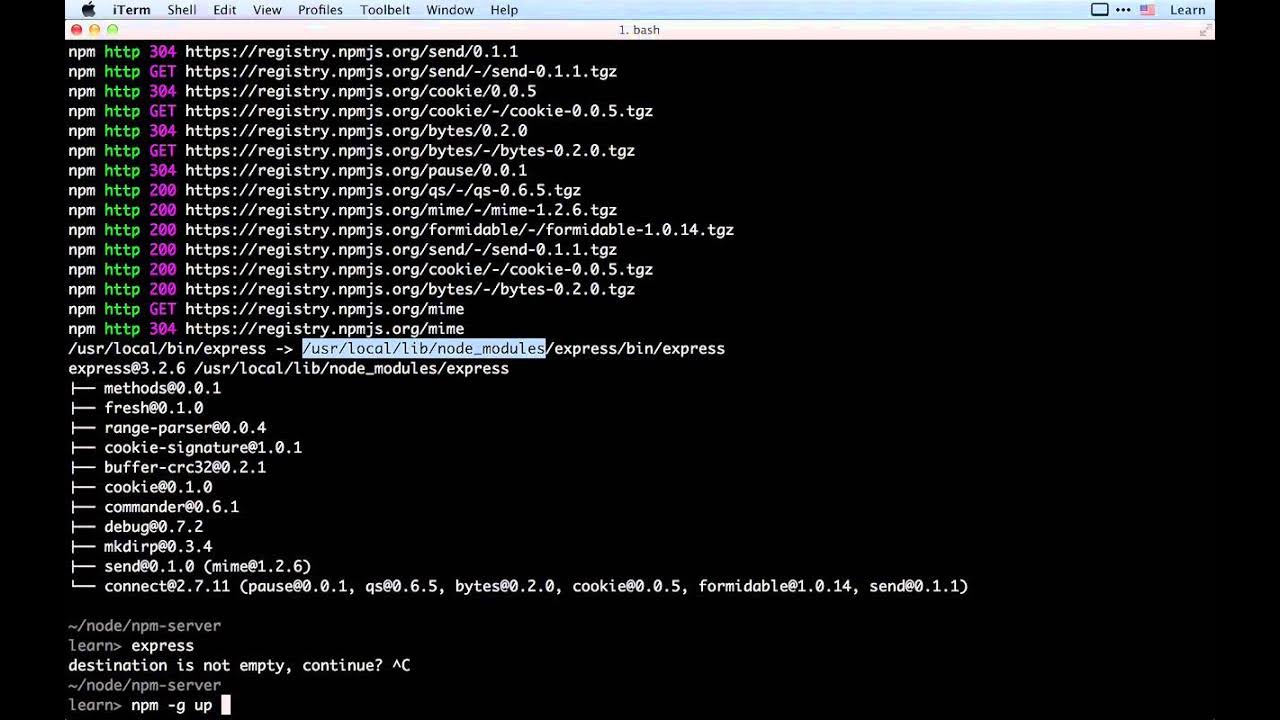Click cookie@0.1.0 tree entry

[158, 488]
